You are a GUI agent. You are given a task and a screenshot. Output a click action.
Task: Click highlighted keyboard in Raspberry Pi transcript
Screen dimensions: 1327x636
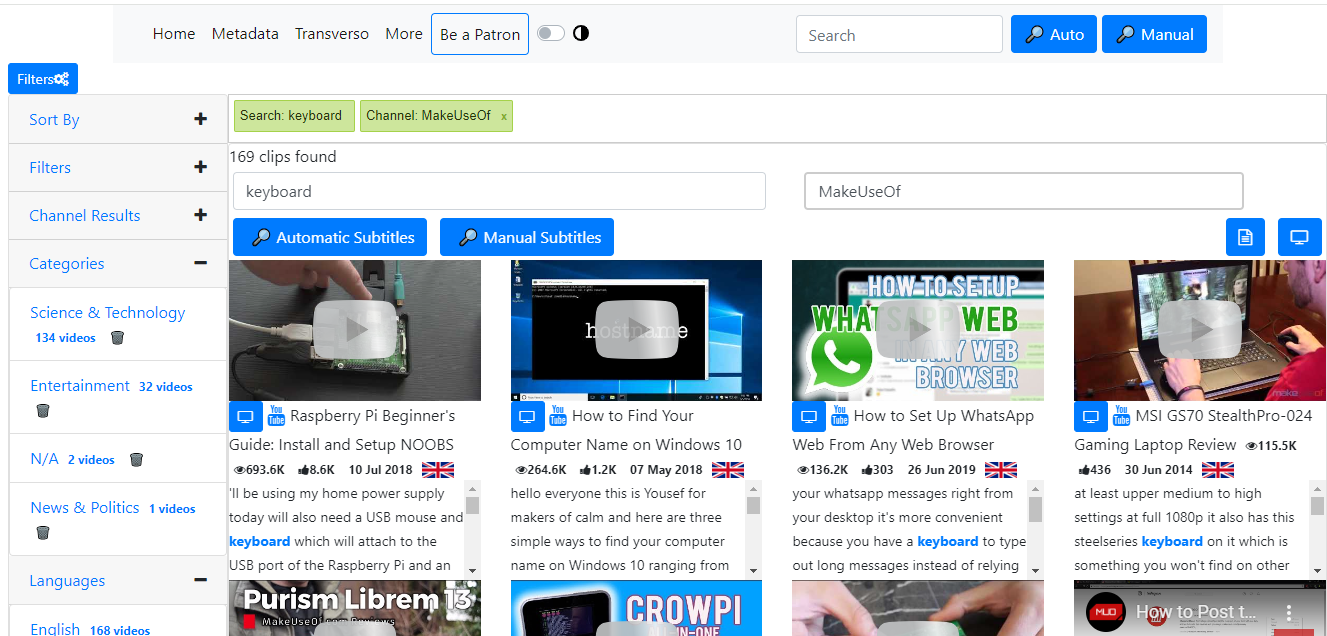259,542
